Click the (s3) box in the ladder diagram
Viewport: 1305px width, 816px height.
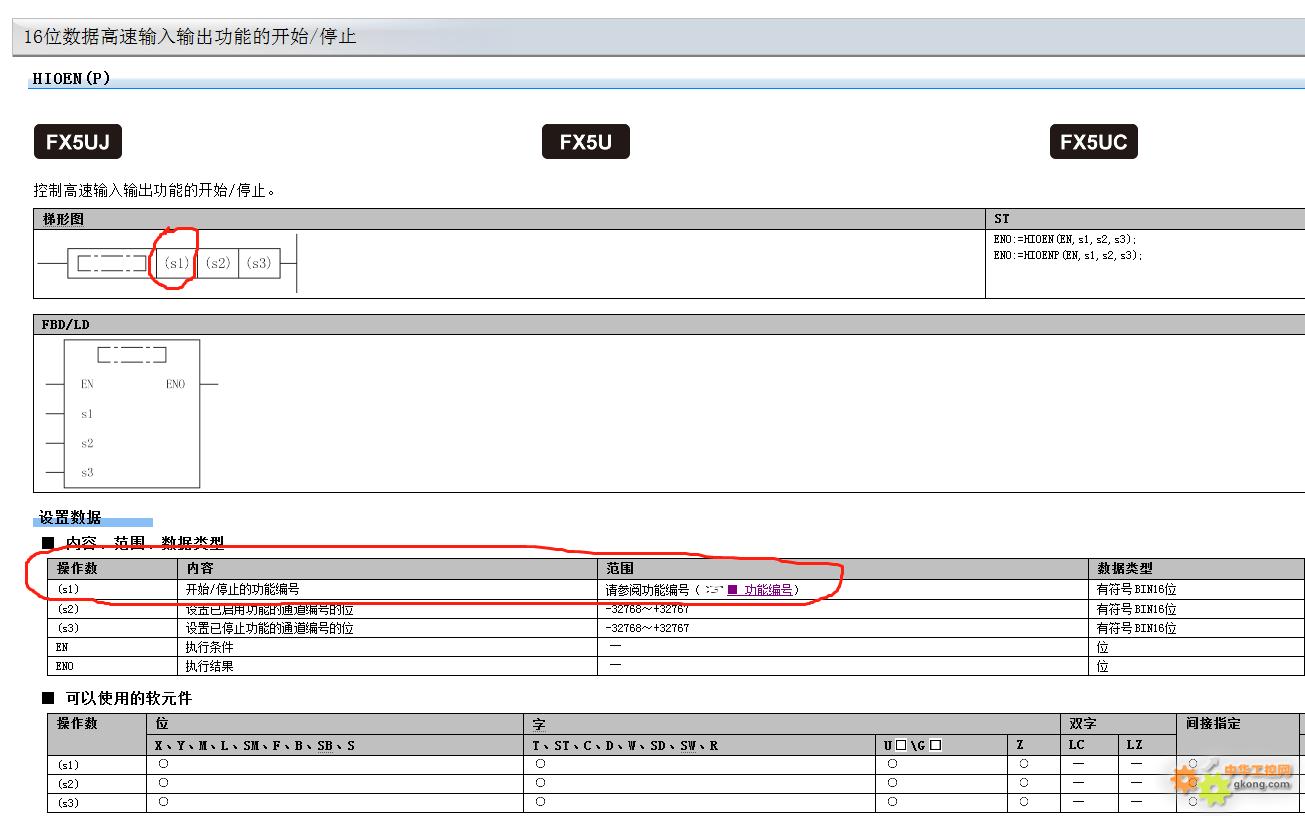coord(259,263)
